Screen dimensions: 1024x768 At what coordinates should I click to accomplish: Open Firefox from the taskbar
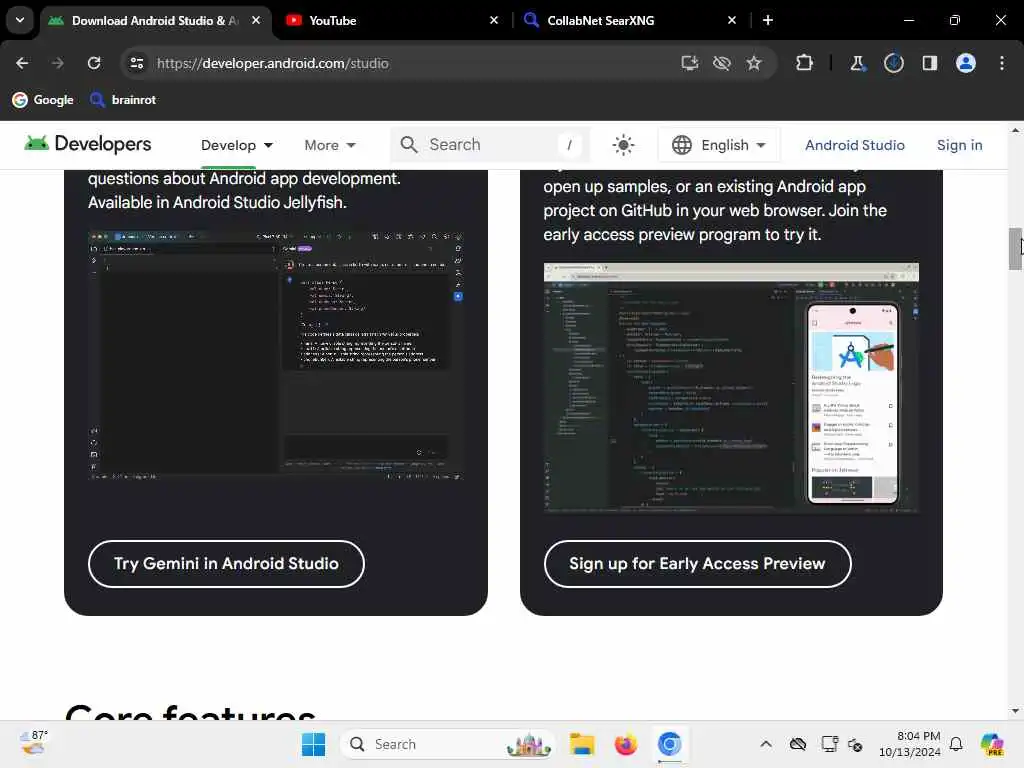[626, 744]
